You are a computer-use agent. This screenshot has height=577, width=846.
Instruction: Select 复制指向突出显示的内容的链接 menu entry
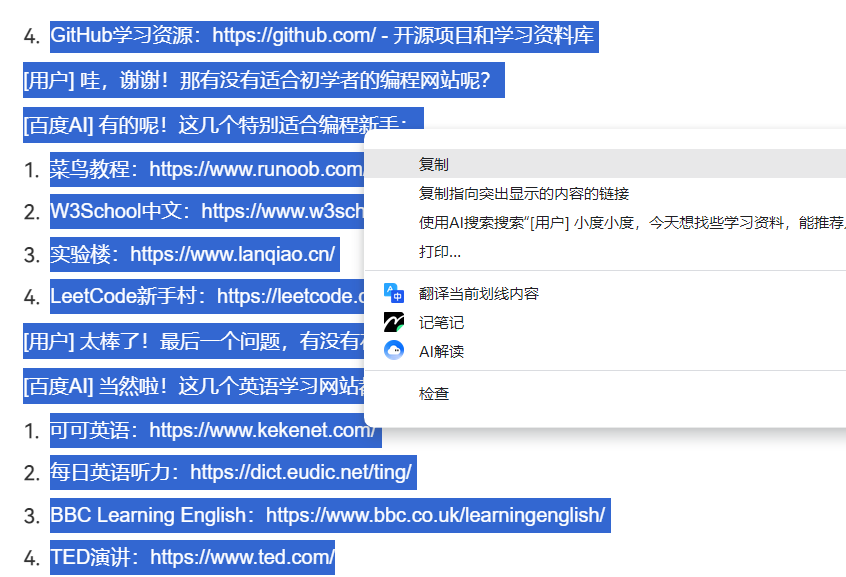point(605,193)
